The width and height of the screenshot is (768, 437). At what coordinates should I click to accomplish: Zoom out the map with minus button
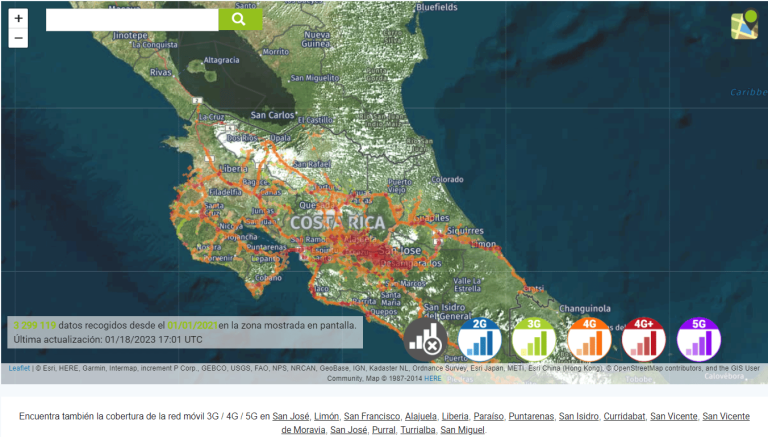tap(18, 38)
